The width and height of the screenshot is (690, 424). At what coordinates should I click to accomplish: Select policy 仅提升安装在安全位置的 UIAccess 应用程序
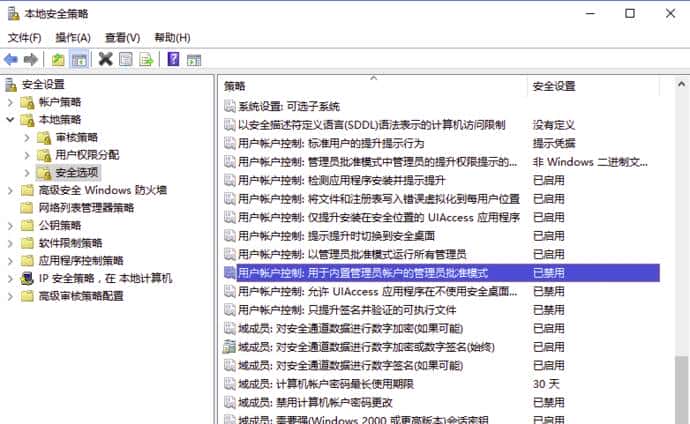pos(379,217)
